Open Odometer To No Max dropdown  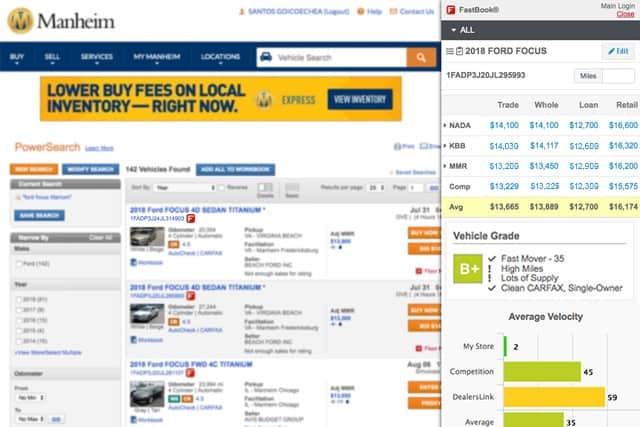[x=31, y=419]
